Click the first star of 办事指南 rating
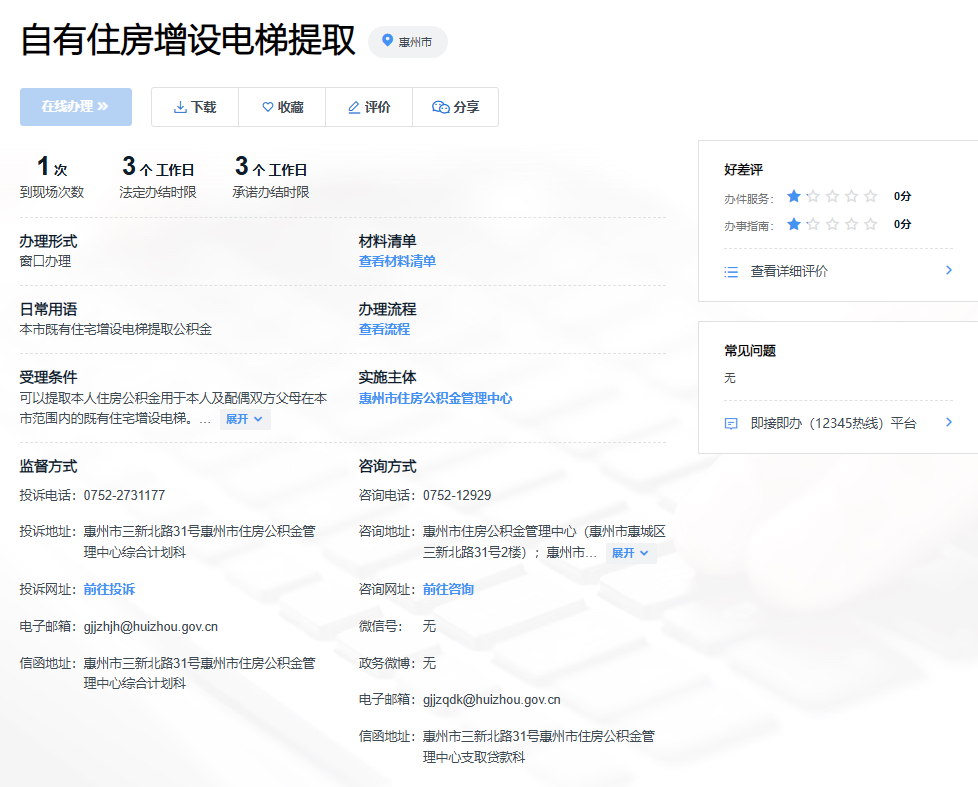978x787 pixels. click(793, 224)
